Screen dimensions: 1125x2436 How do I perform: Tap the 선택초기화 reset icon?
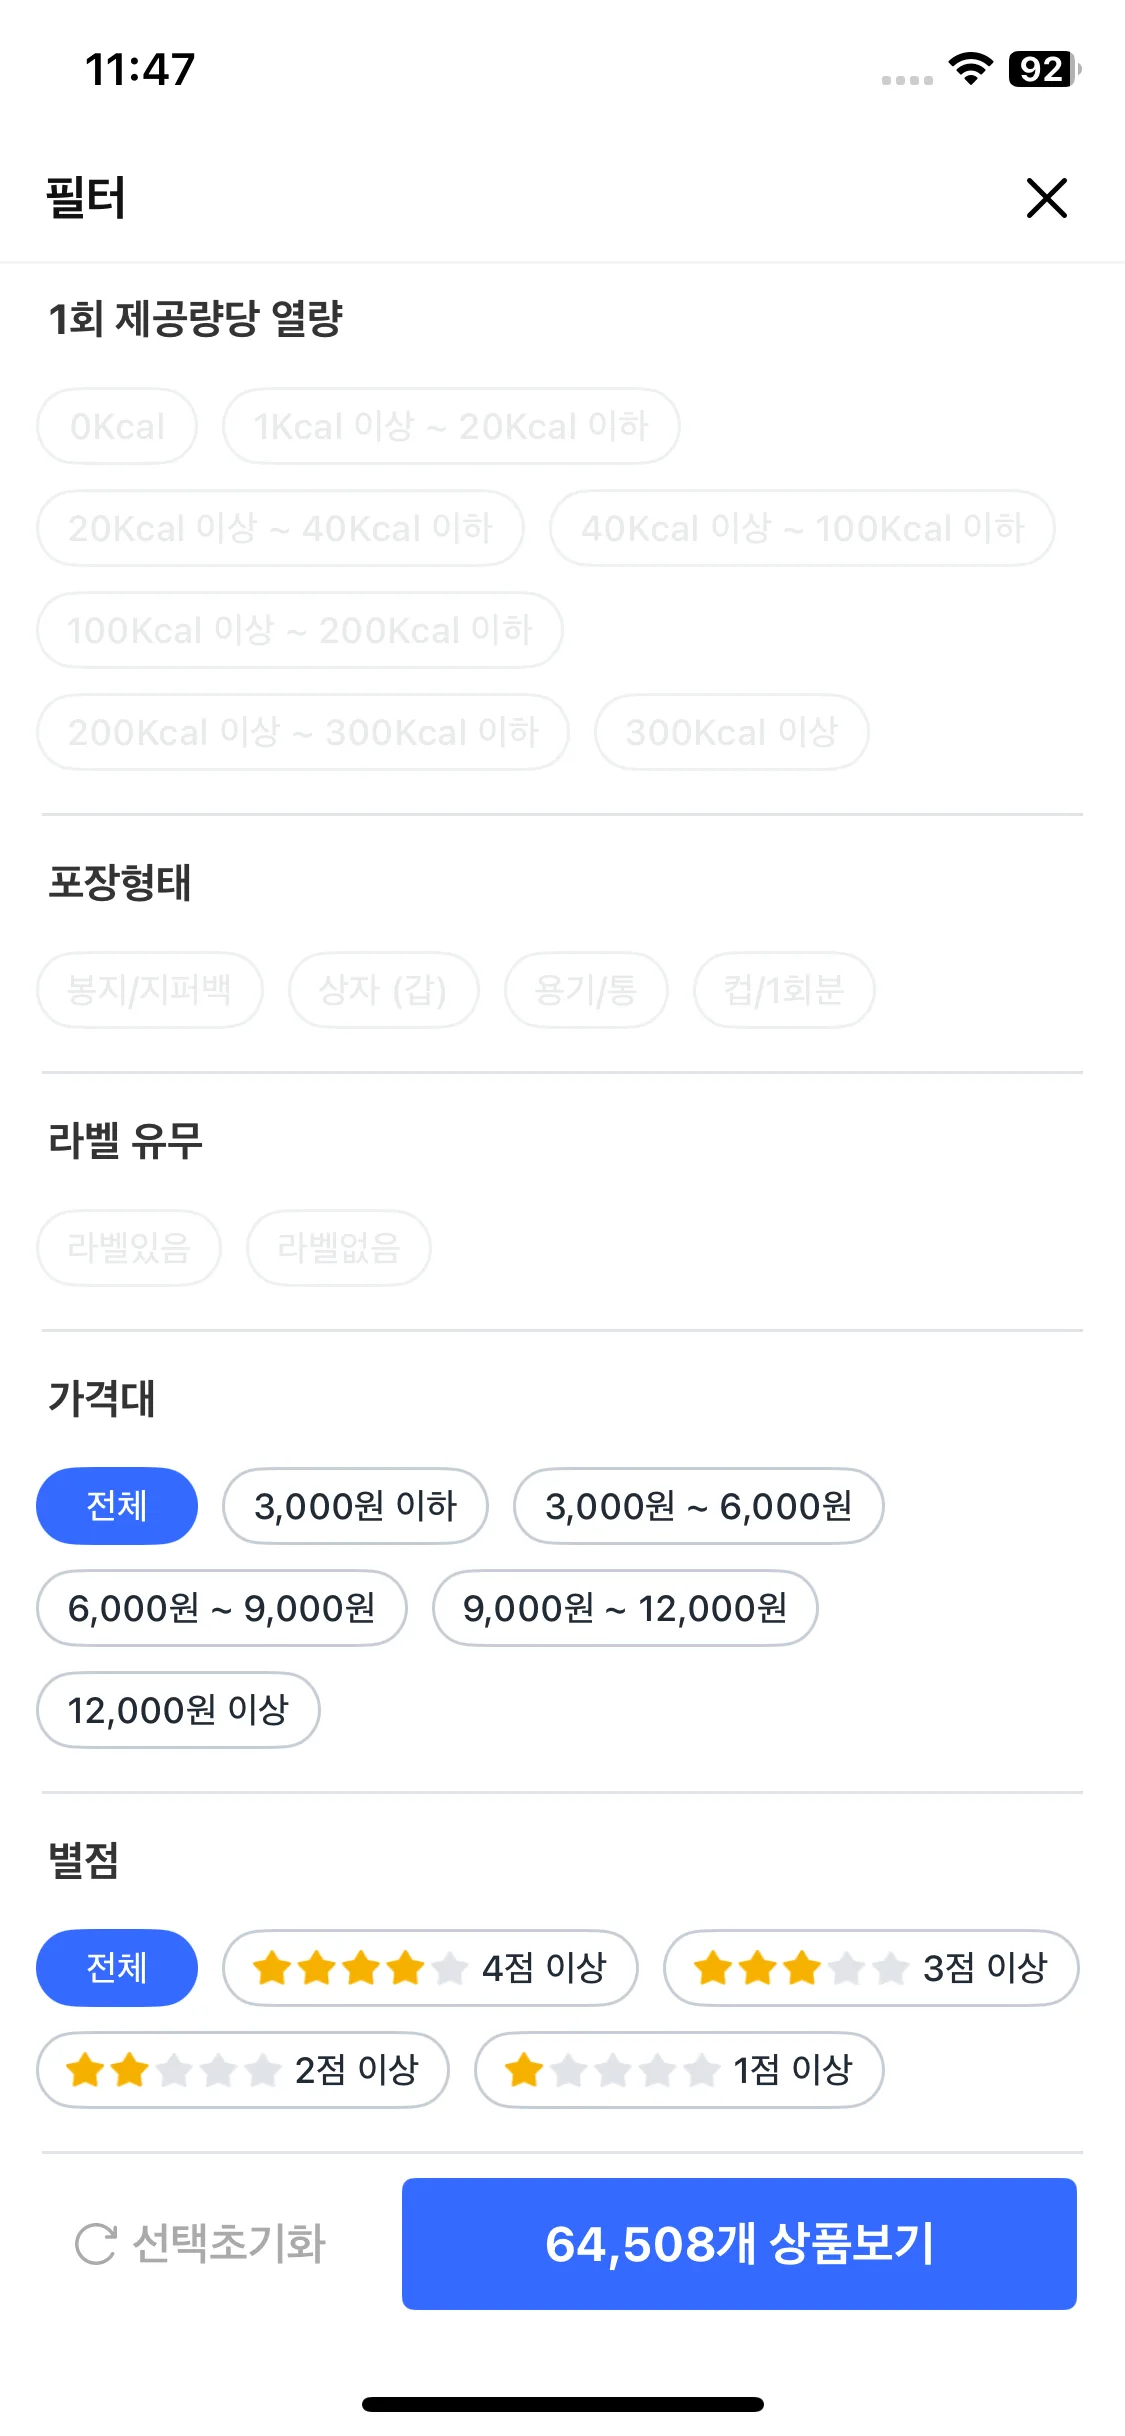96,2244
